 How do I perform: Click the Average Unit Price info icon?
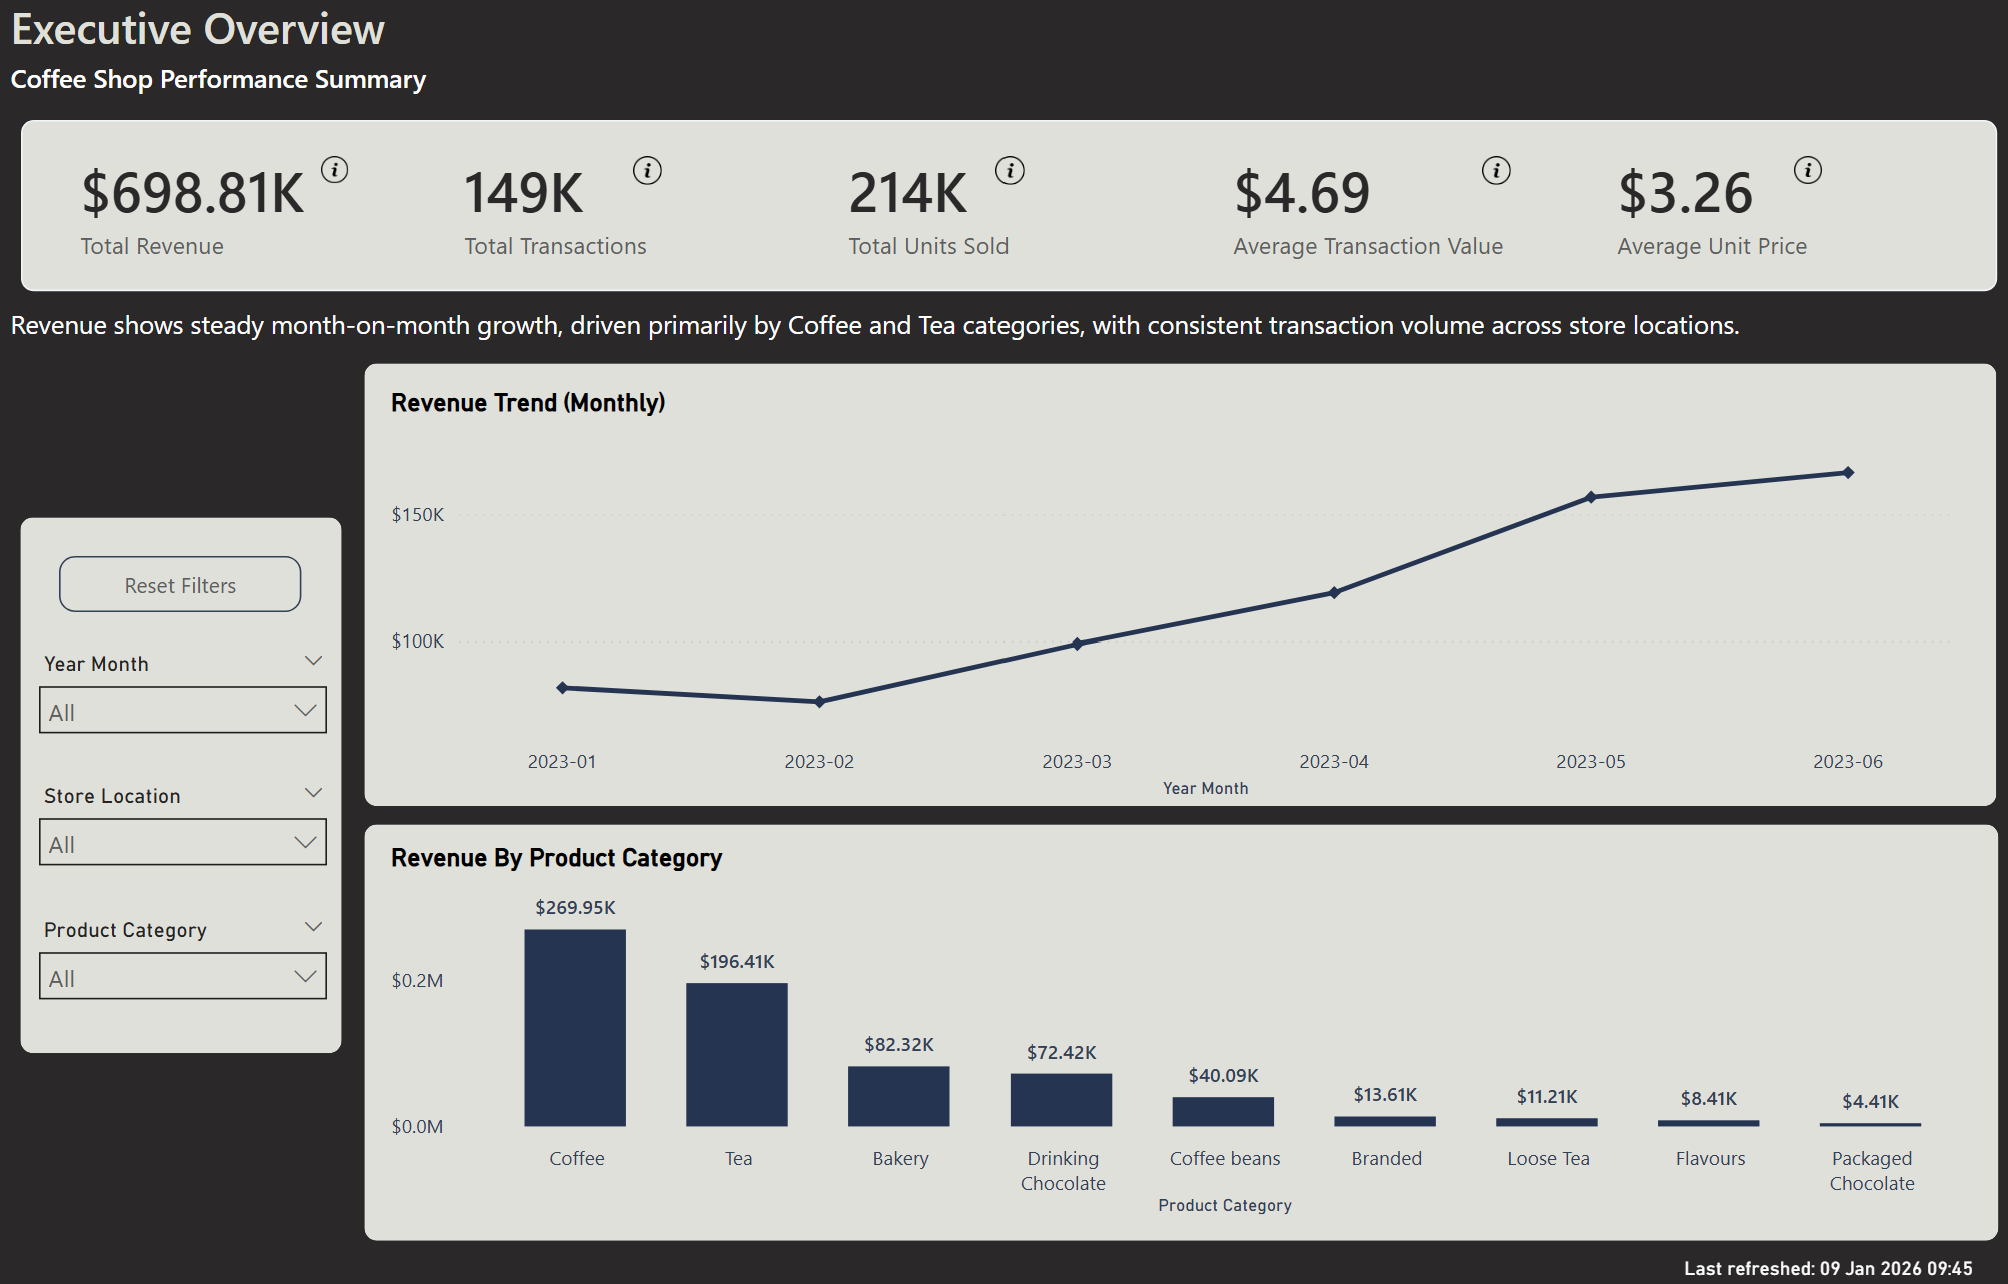click(1806, 170)
